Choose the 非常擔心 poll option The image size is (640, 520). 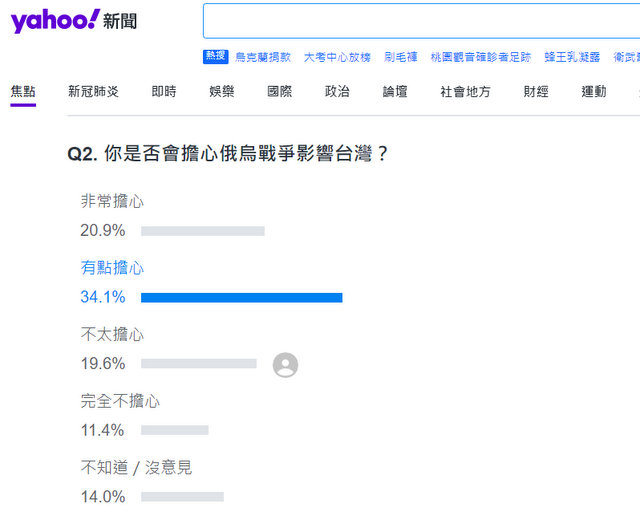[x=112, y=202]
